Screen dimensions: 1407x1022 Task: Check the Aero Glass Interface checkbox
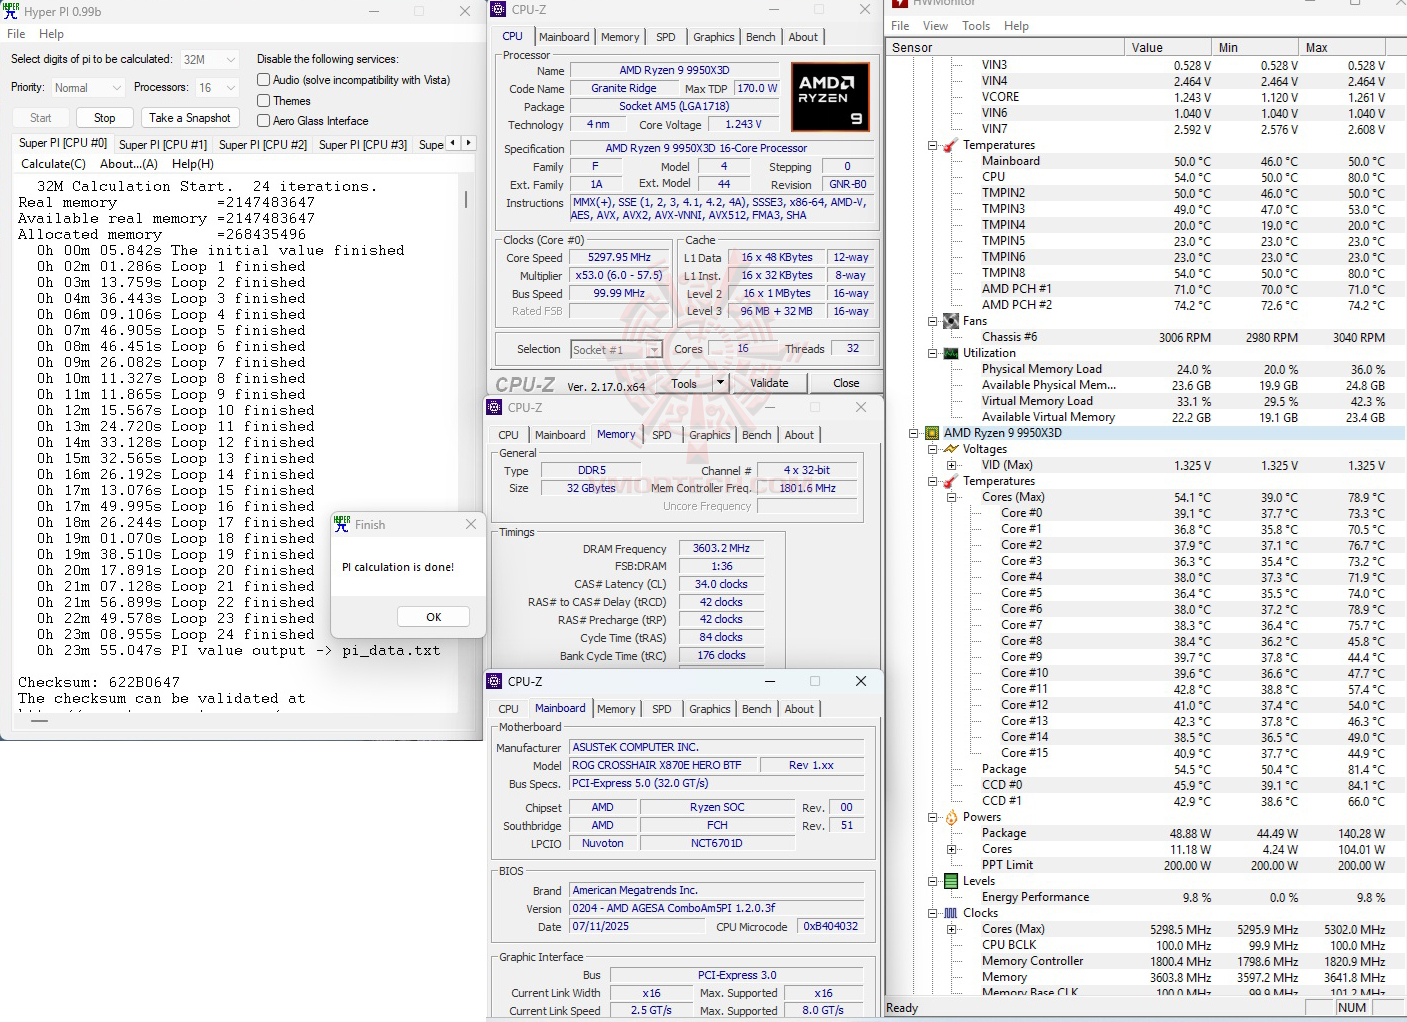tap(262, 121)
